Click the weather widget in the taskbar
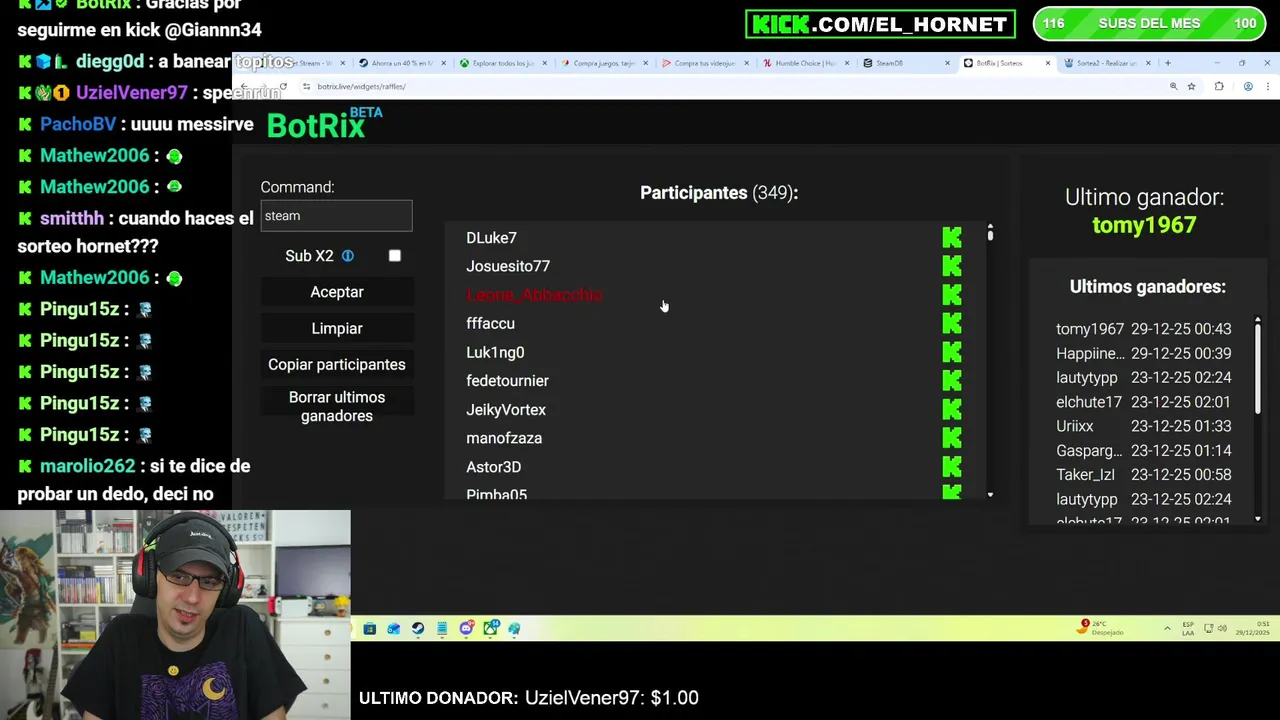This screenshot has width=1280, height=720. [x=1101, y=628]
